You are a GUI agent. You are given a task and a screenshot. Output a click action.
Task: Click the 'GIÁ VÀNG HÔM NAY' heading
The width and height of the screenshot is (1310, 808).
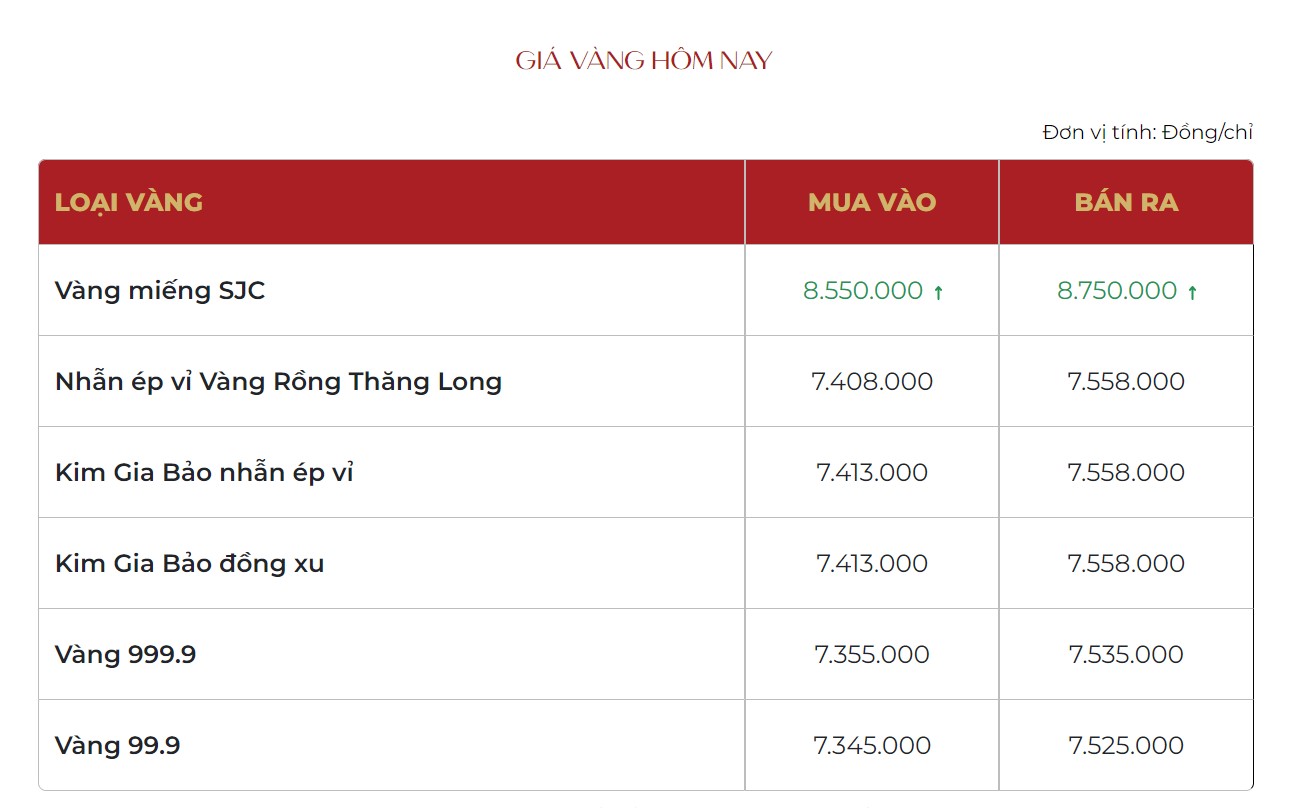pos(644,60)
